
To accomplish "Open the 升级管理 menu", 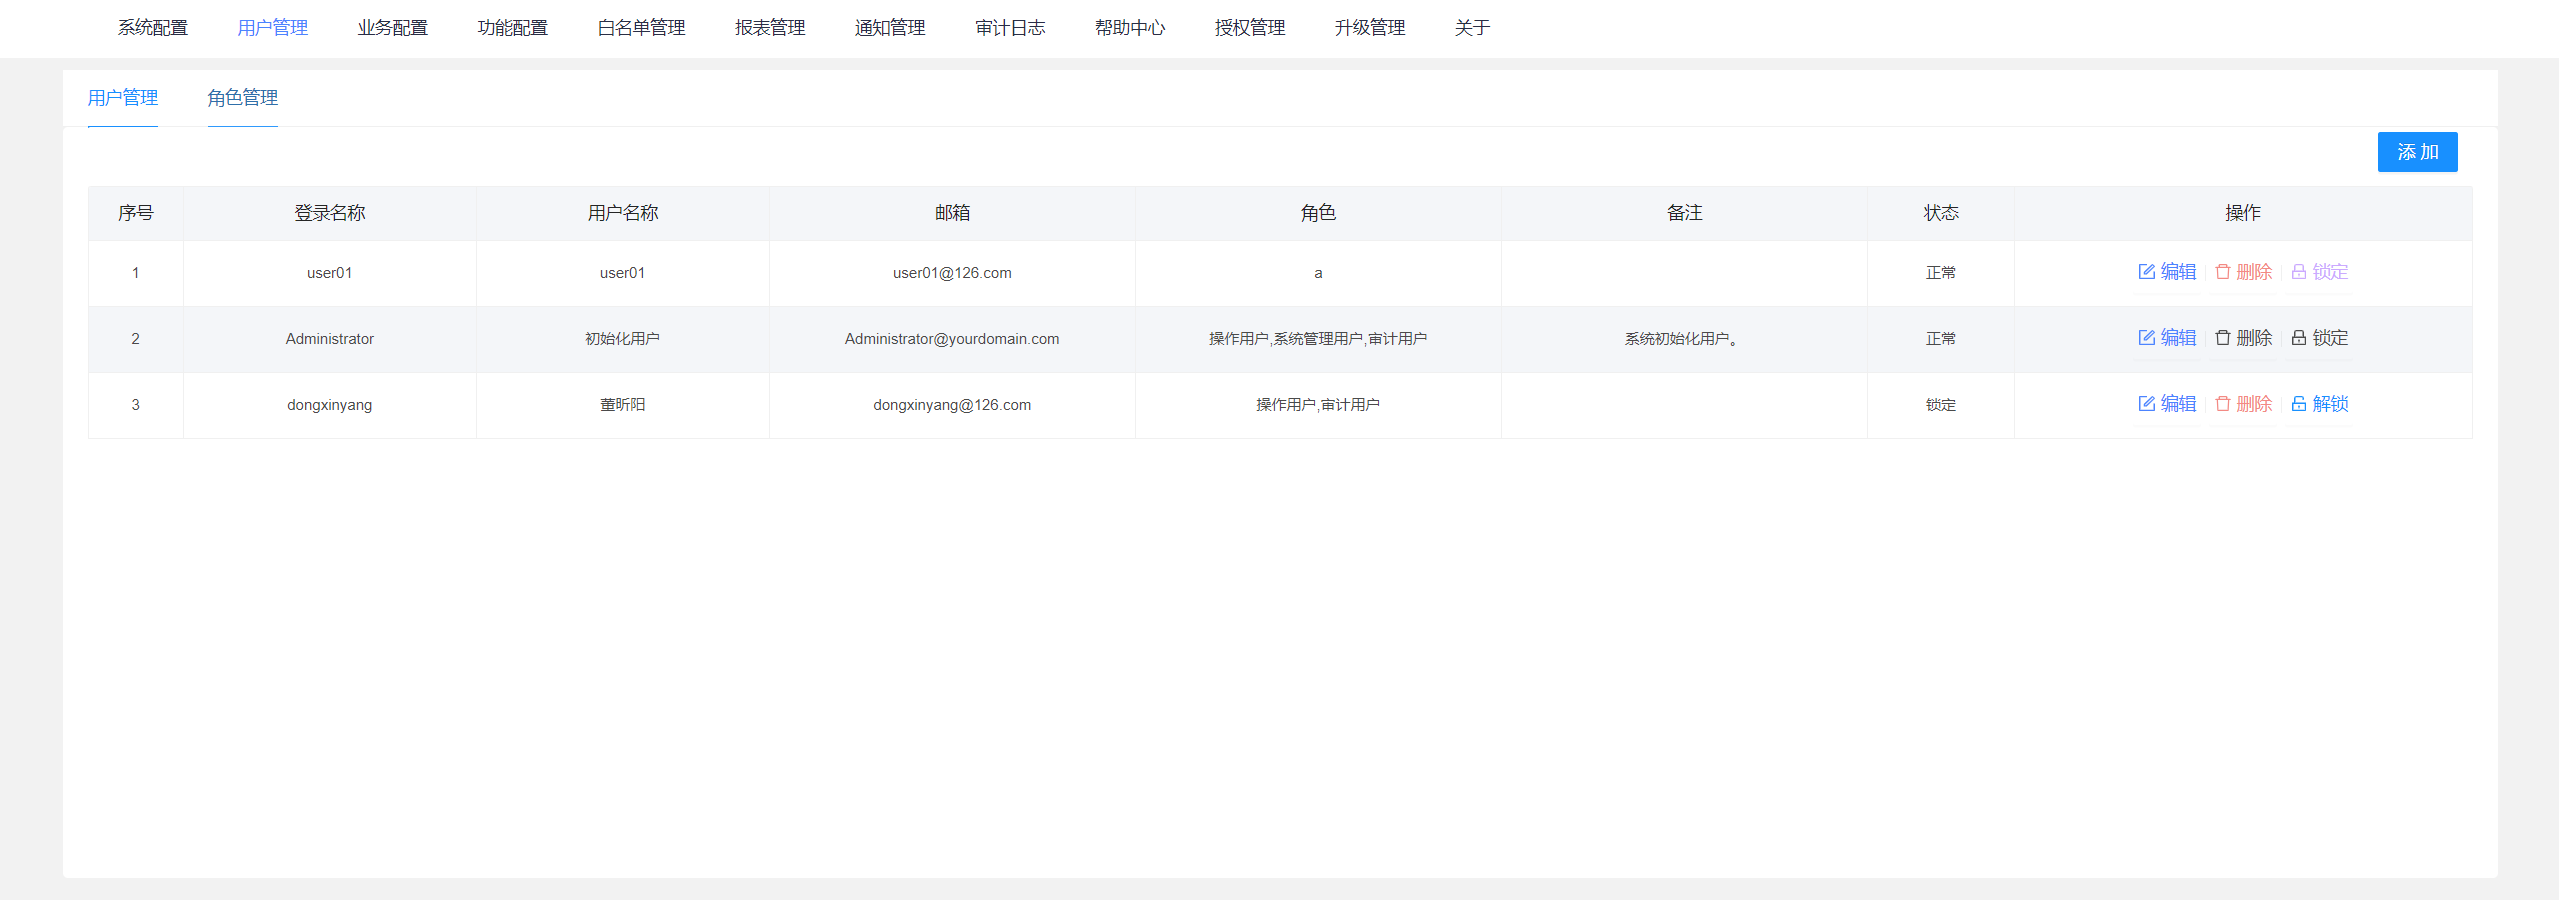I will point(1371,28).
